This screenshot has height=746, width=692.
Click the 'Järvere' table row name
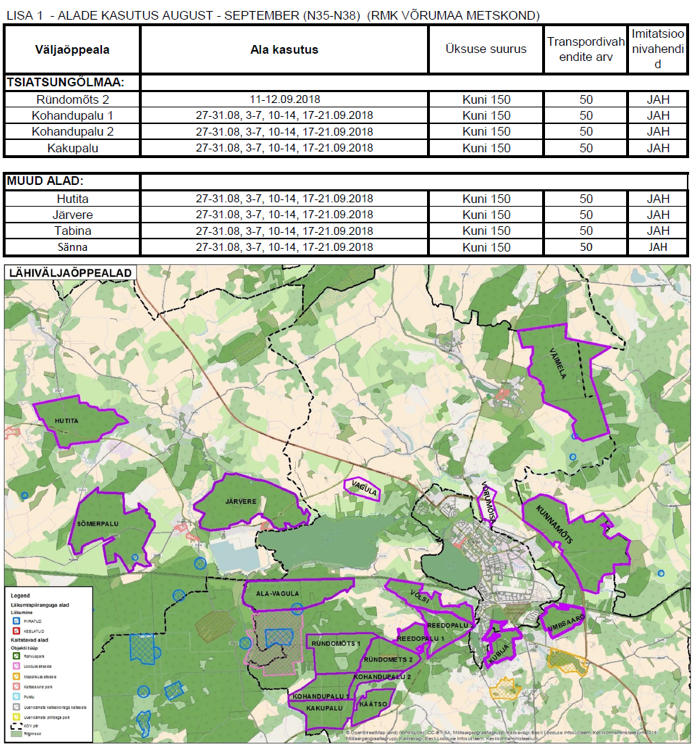tap(72, 215)
